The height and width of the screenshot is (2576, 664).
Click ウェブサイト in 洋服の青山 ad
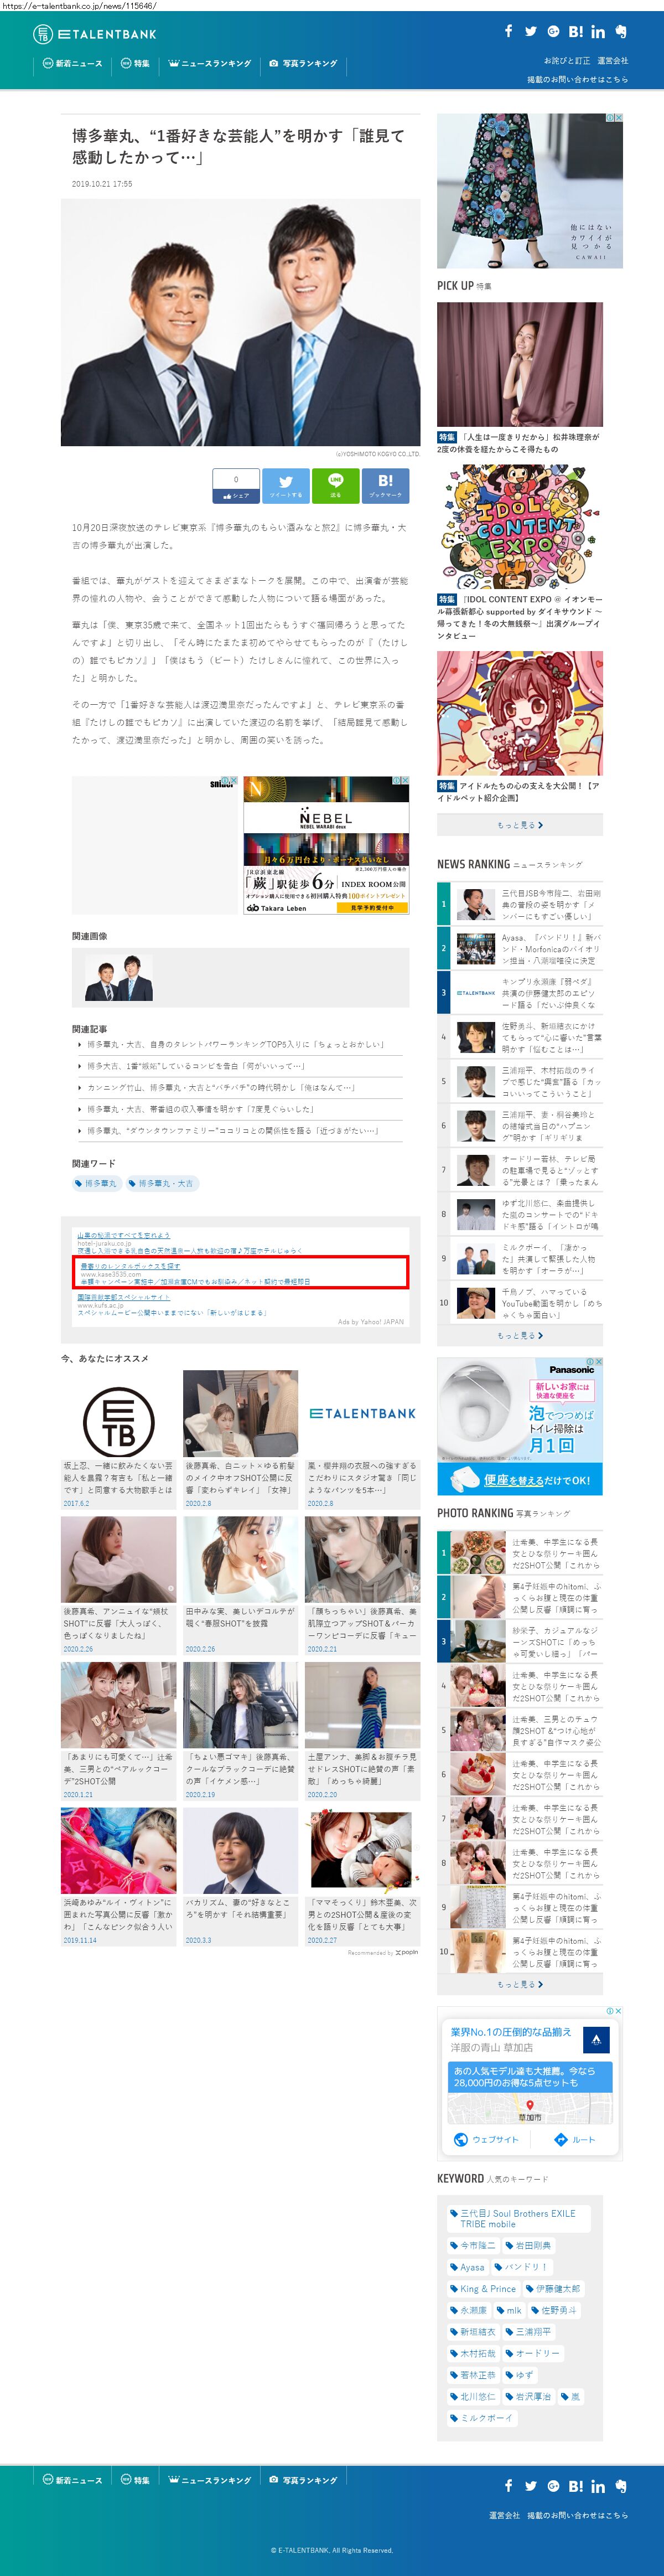tap(486, 2139)
